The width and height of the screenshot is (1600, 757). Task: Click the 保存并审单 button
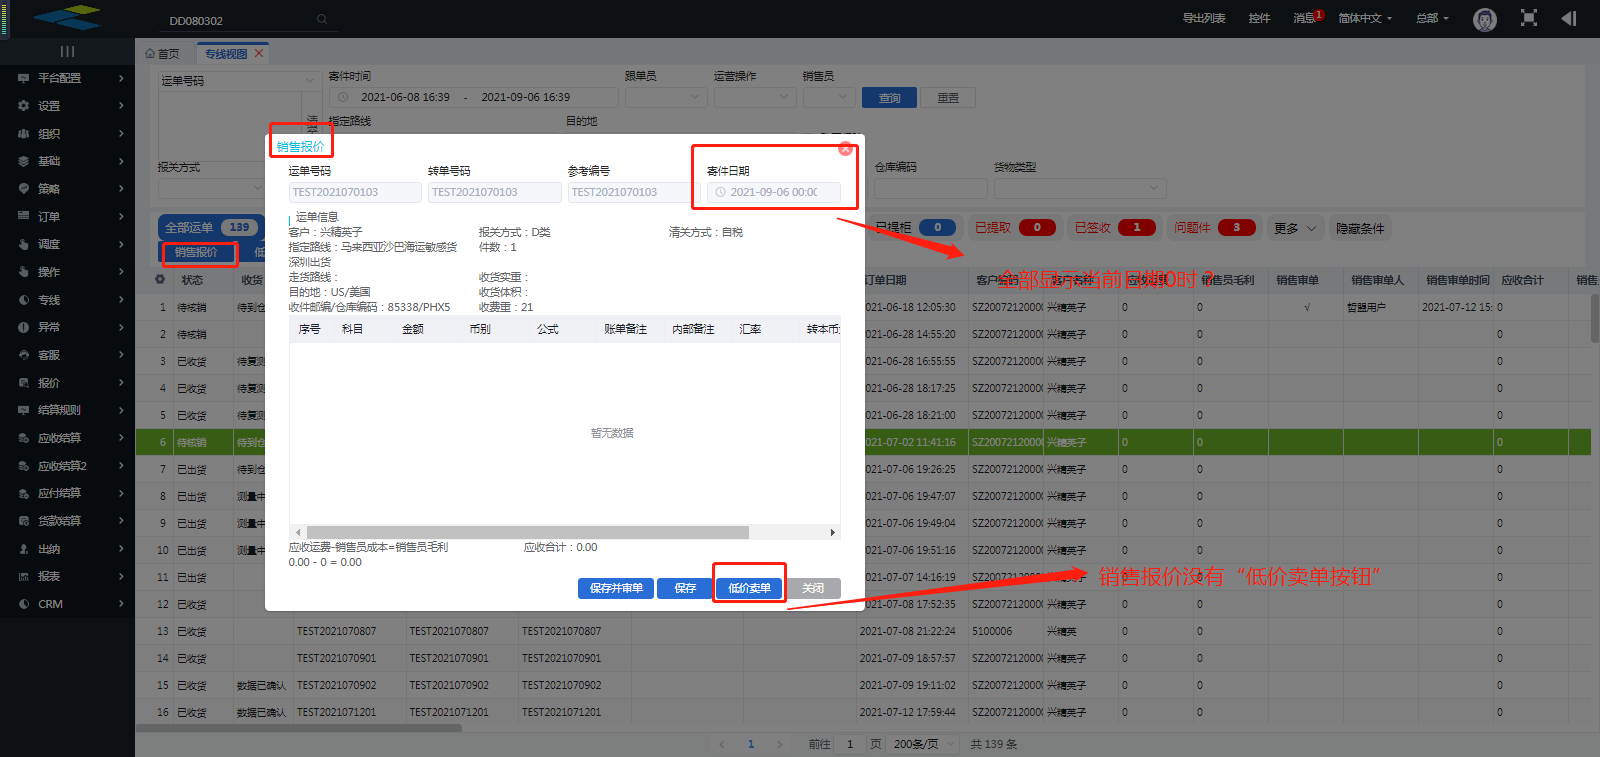615,588
